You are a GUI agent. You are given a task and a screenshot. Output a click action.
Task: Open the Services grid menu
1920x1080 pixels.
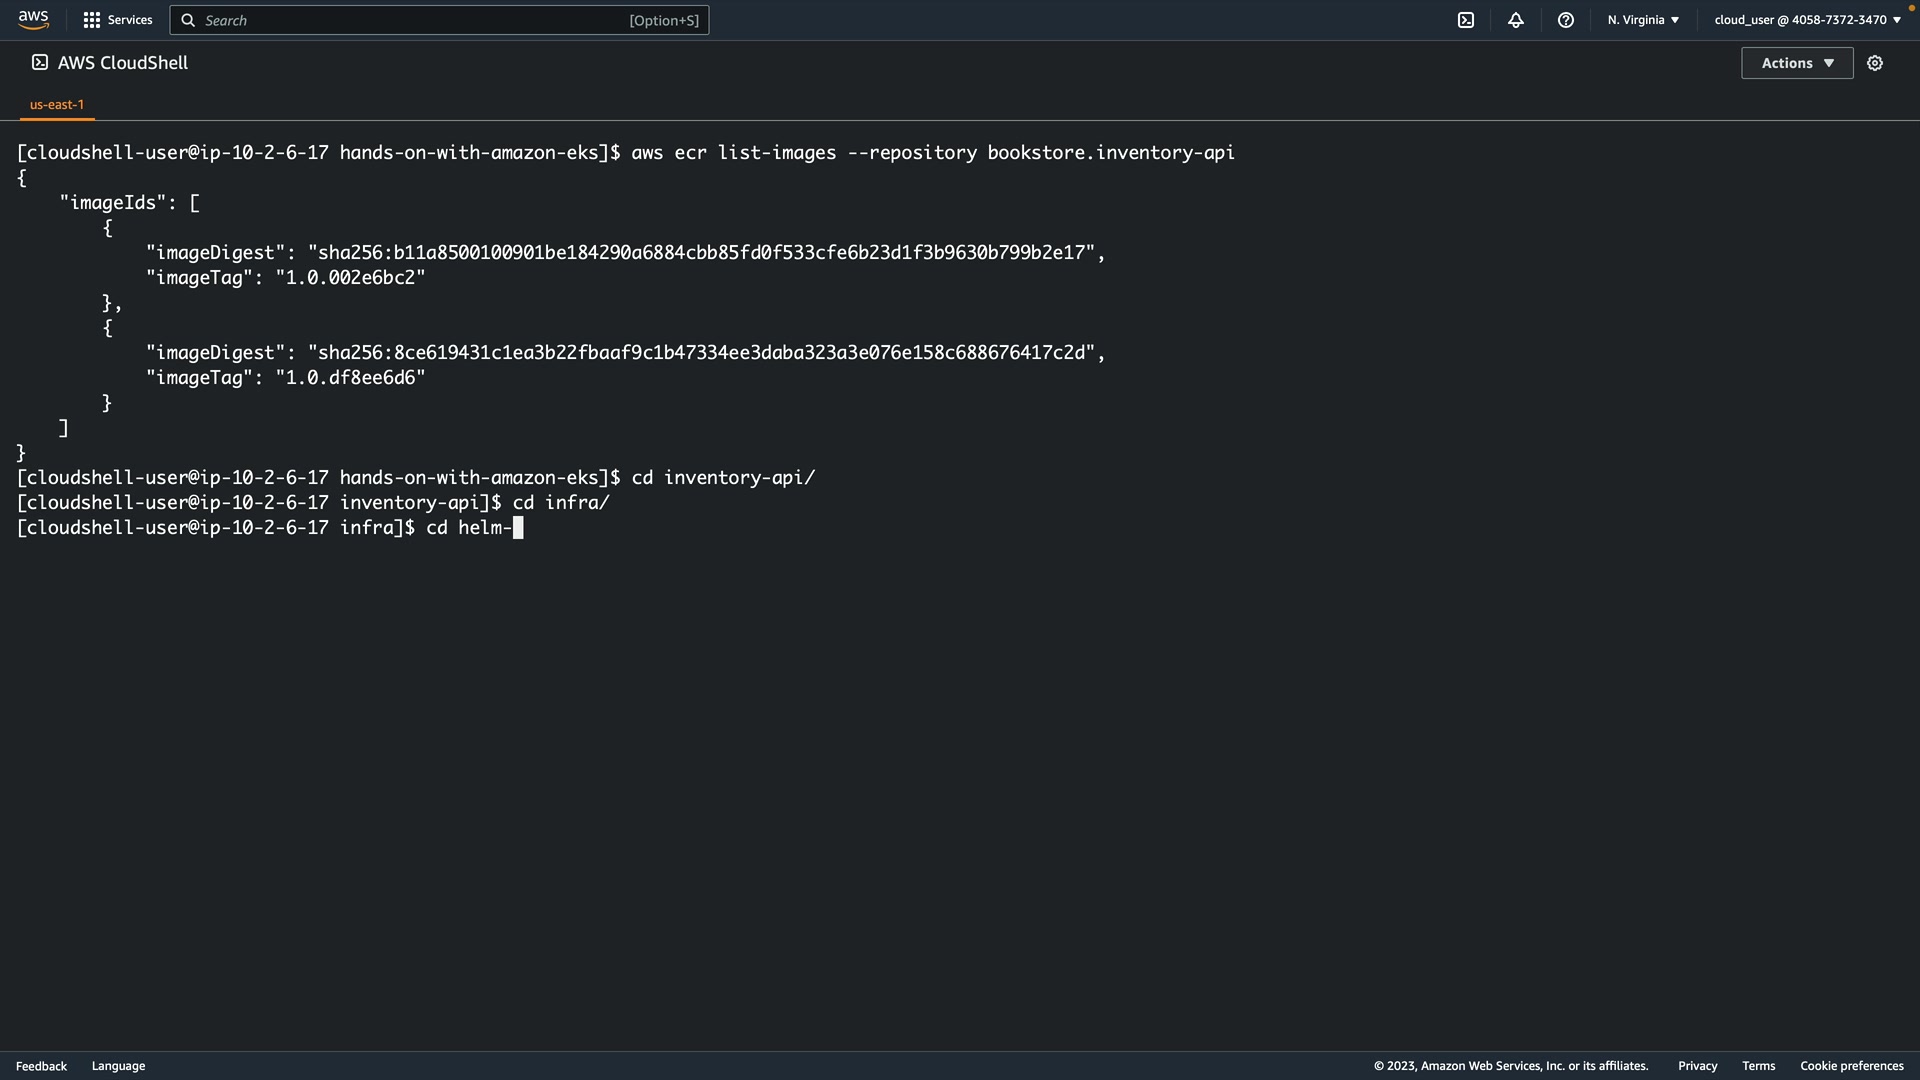[92, 20]
